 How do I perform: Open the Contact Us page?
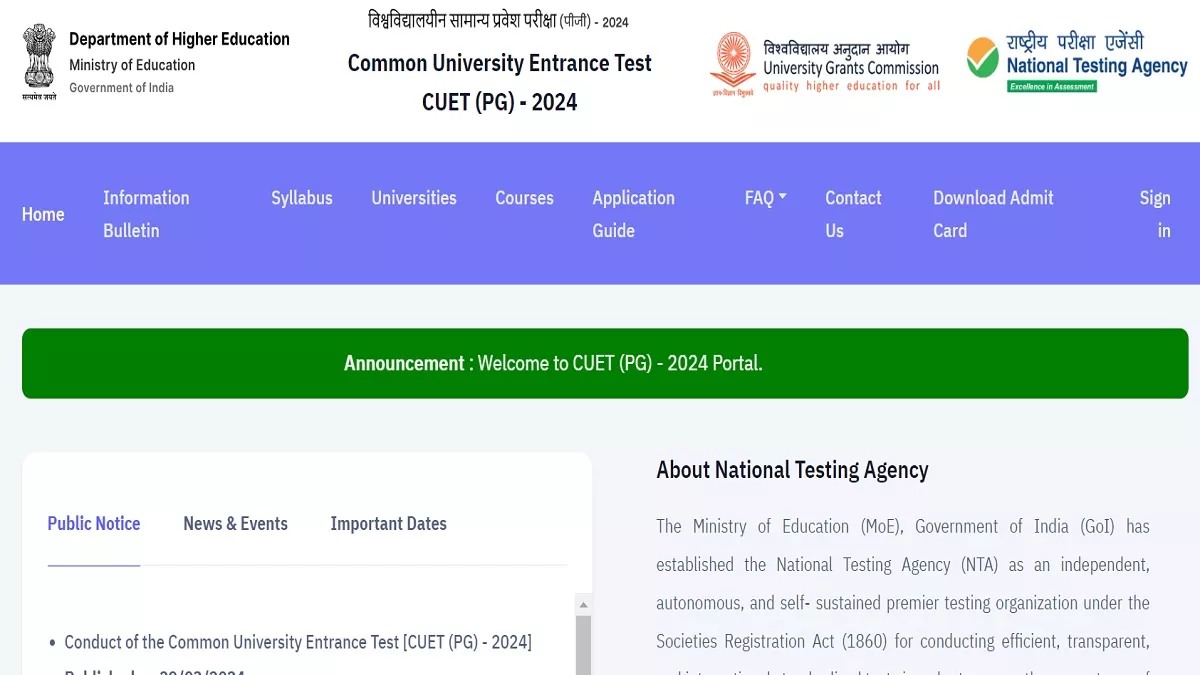[x=853, y=214]
